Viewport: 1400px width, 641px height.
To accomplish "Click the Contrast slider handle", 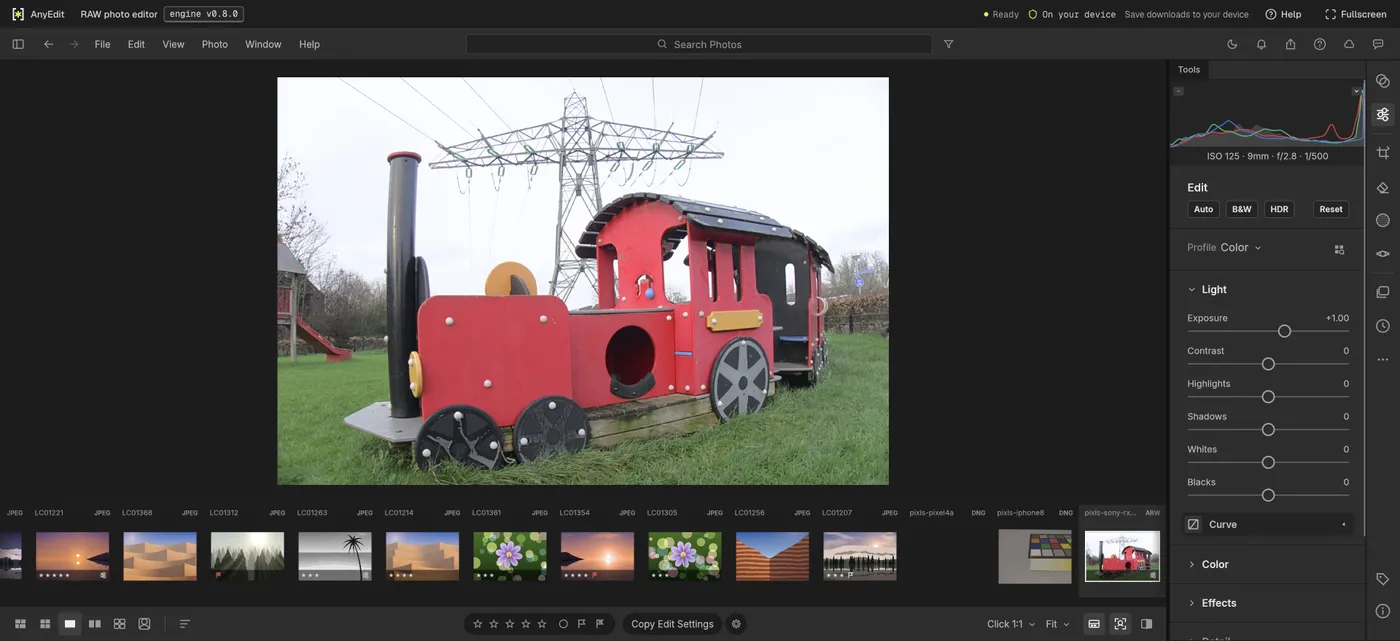I will (x=1268, y=364).
